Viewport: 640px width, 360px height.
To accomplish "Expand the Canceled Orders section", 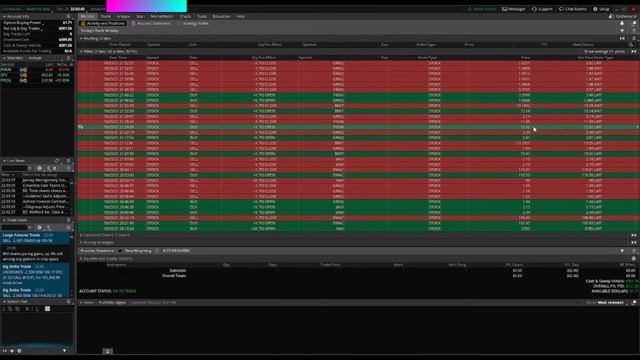I will pos(81,235).
